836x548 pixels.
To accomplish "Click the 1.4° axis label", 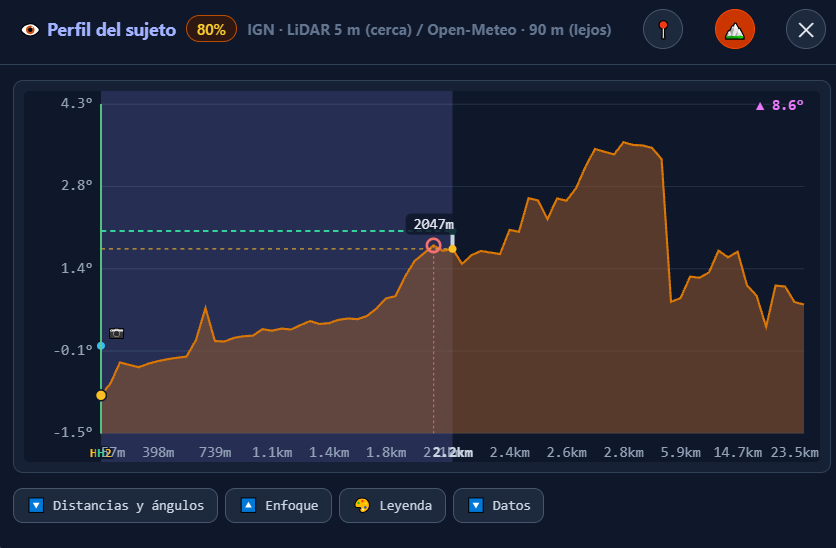I will click(x=76, y=268).
